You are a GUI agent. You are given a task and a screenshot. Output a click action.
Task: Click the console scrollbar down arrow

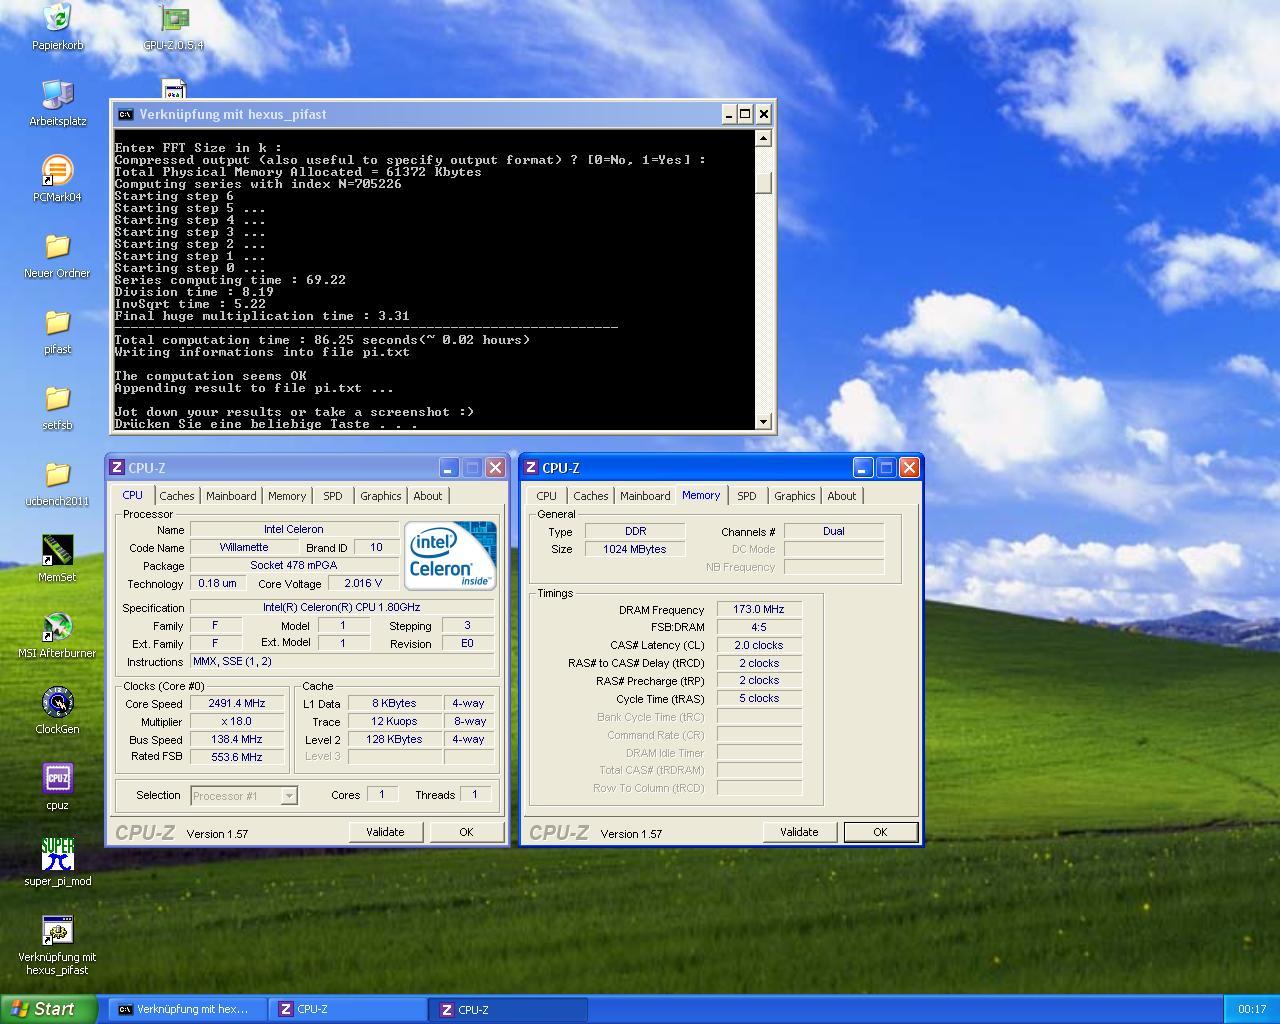tap(764, 421)
